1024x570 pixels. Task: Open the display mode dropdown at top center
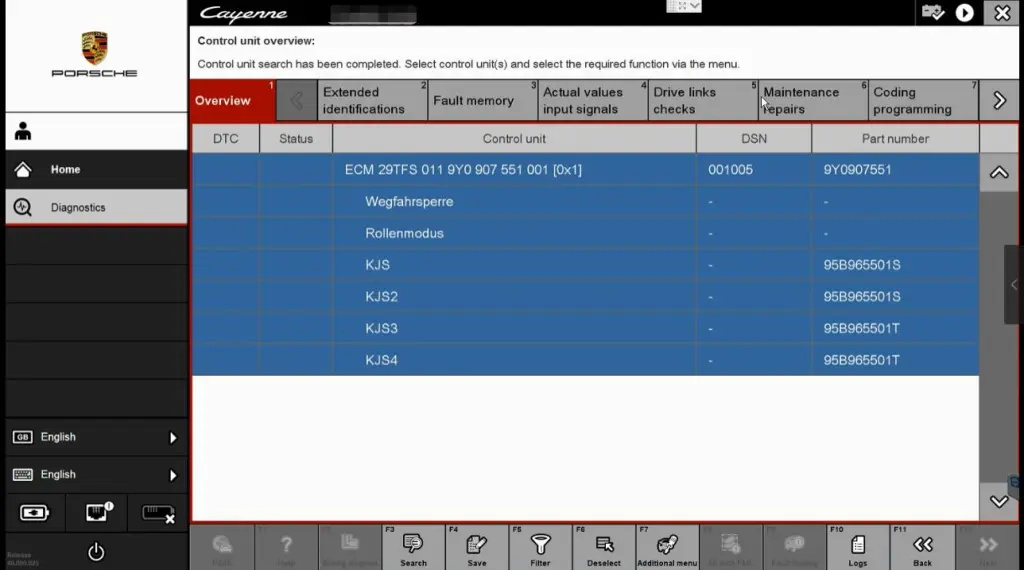click(684, 6)
